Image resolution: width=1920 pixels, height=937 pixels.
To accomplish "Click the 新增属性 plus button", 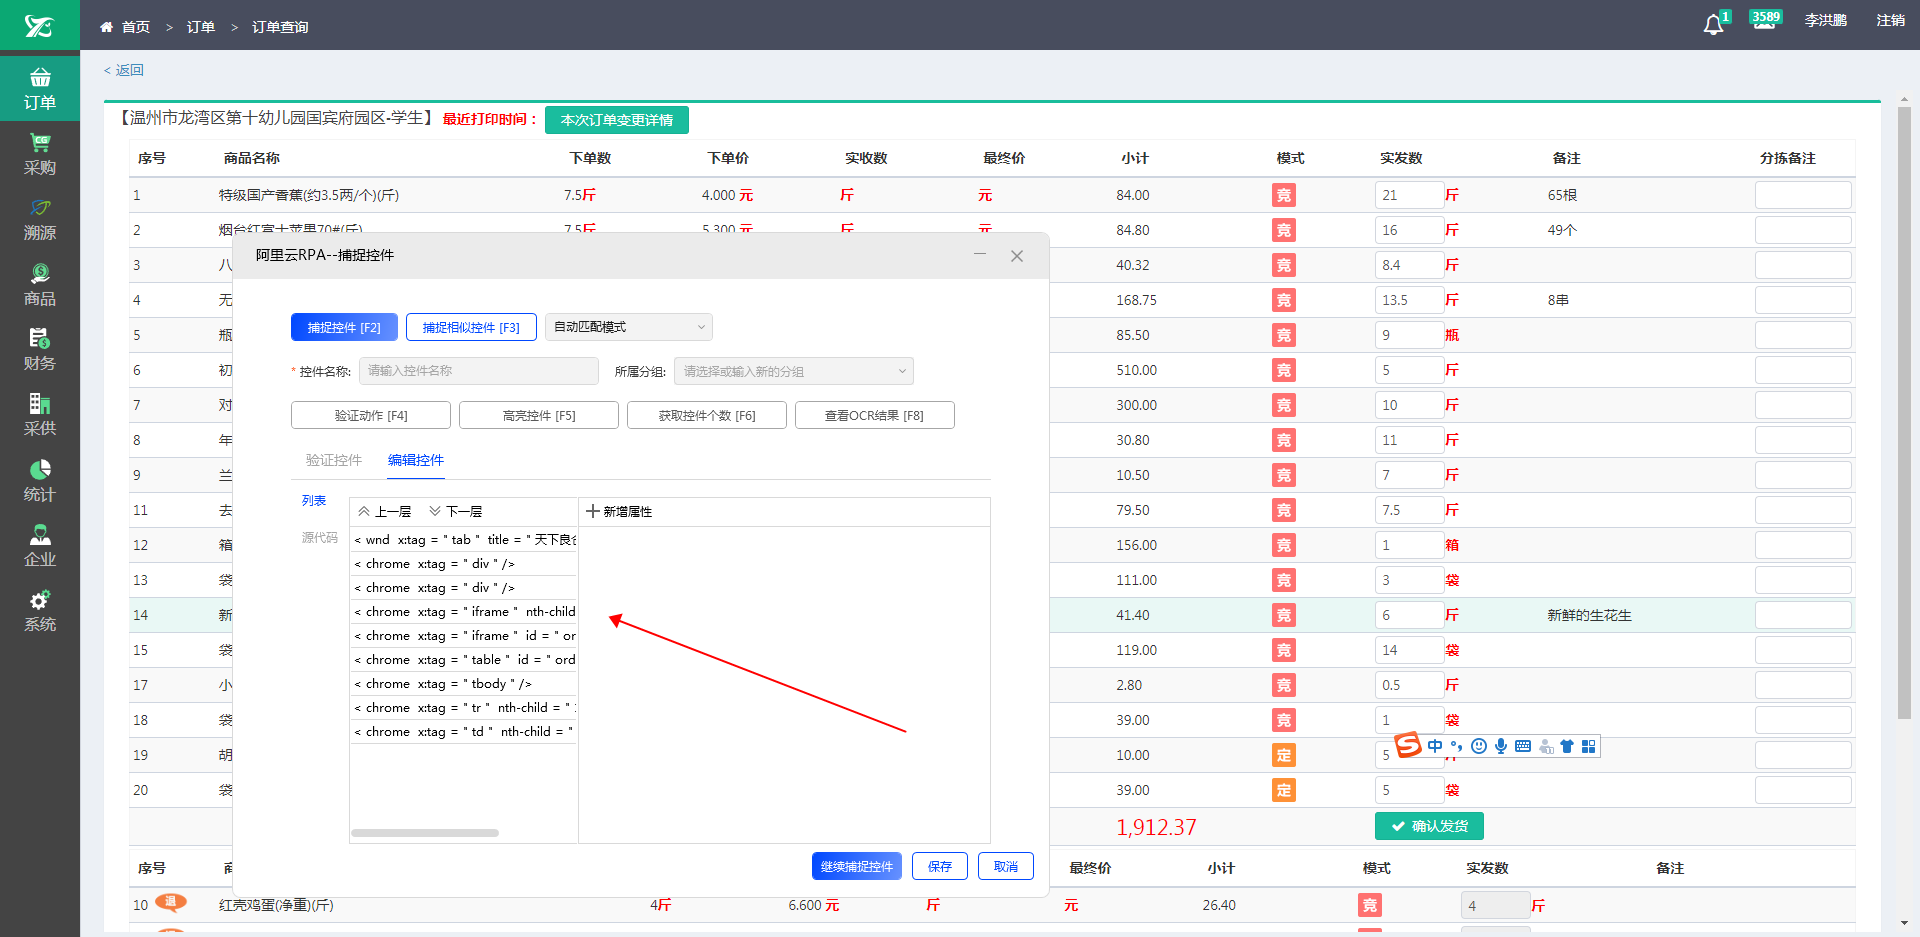I will tap(619, 511).
